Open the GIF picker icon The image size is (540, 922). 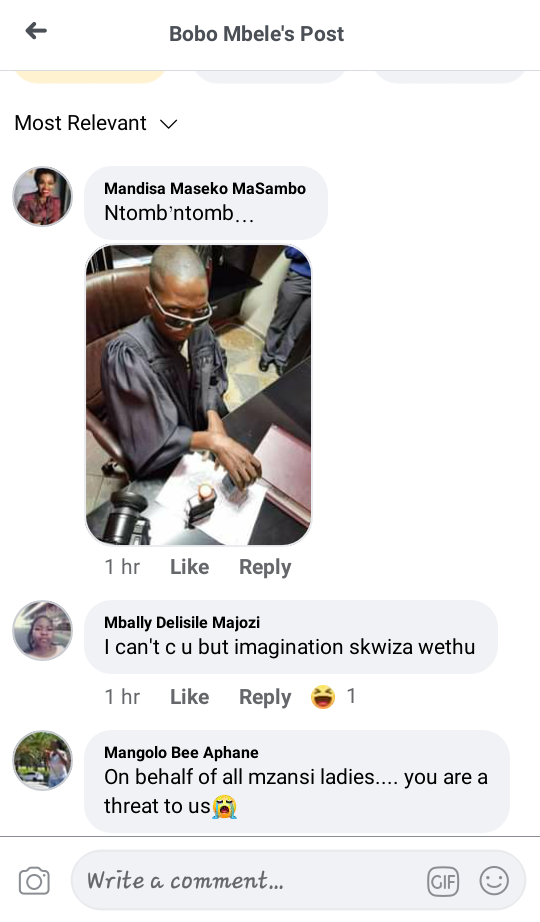click(x=443, y=881)
